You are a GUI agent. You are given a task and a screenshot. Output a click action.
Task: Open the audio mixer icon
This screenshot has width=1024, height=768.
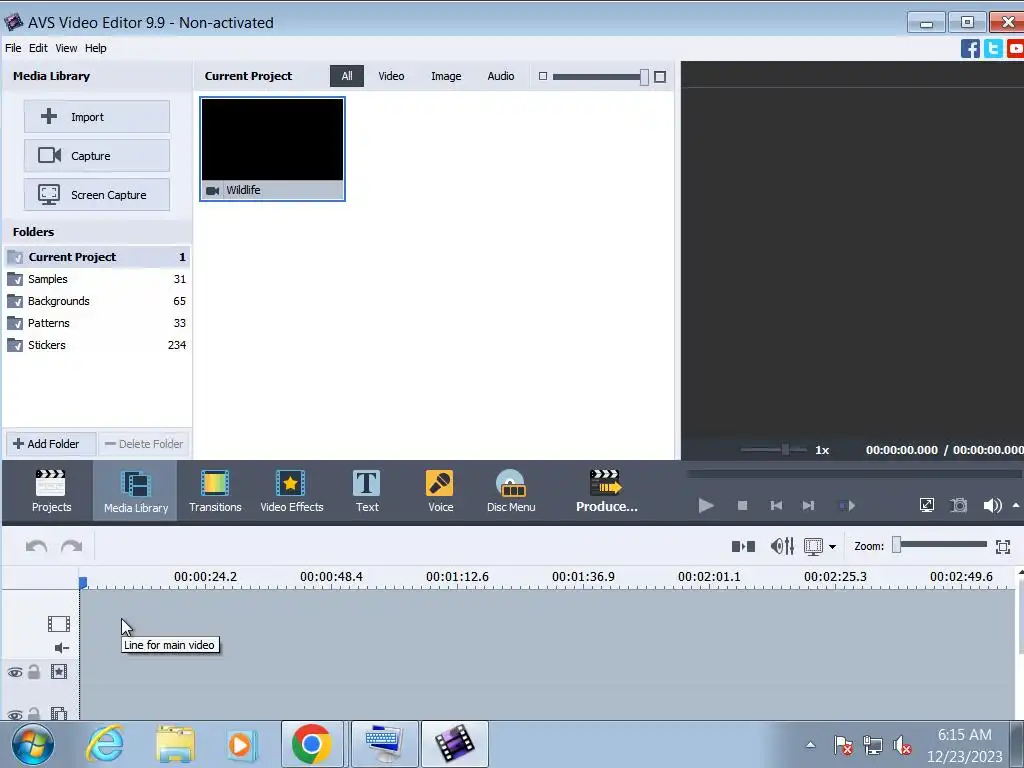click(x=782, y=546)
